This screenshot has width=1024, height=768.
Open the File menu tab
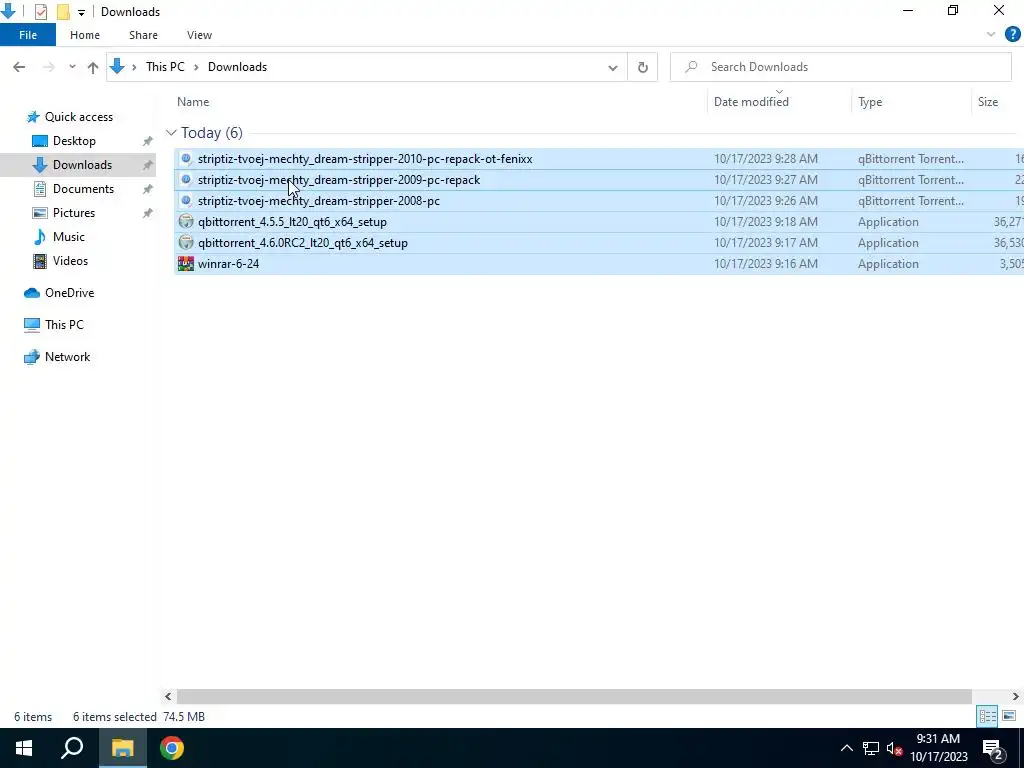pos(27,35)
